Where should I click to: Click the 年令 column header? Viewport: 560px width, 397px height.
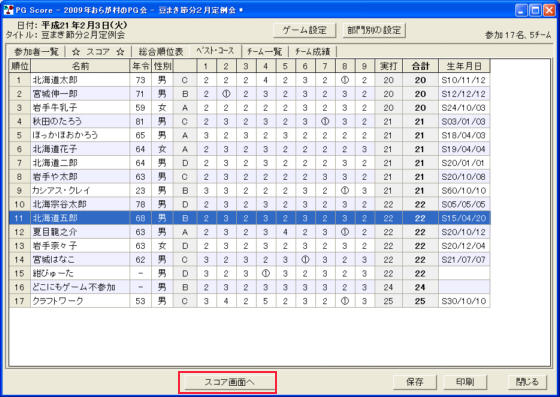point(141,66)
